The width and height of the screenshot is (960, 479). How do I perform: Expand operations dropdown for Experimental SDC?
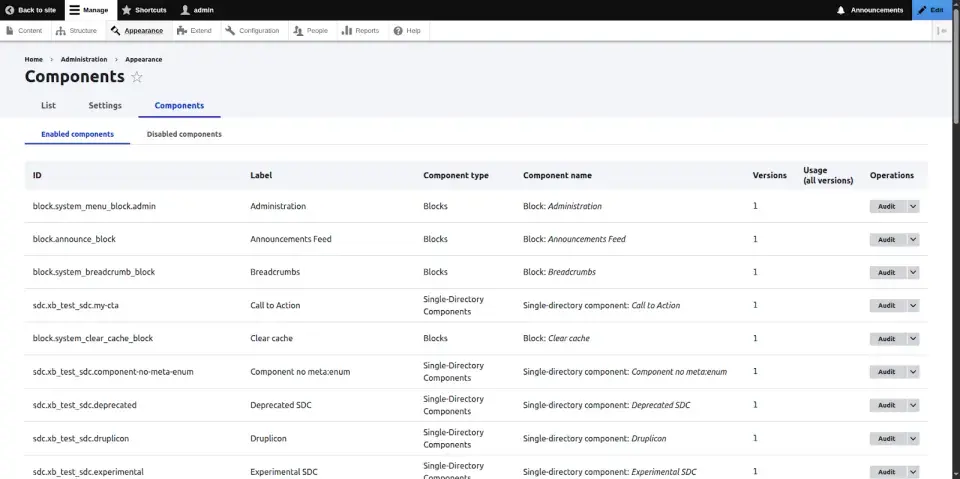pyautogui.click(x=913, y=472)
